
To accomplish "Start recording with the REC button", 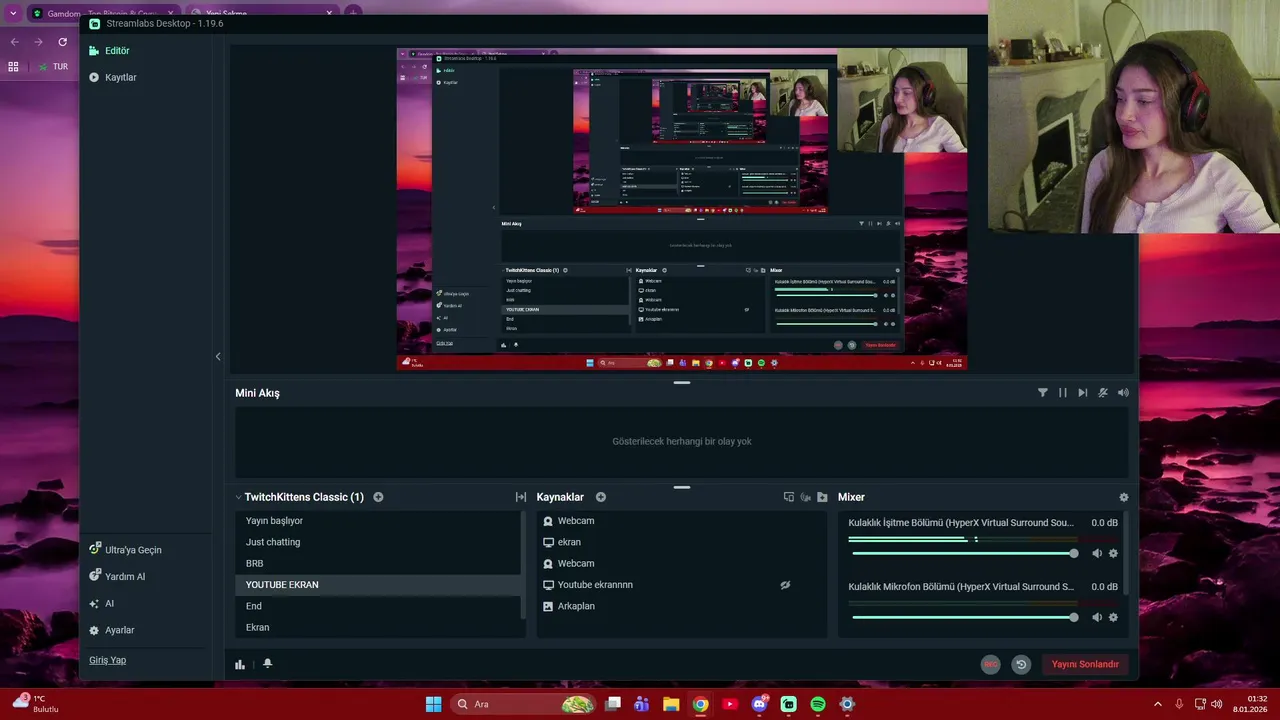I will point(991,664).
